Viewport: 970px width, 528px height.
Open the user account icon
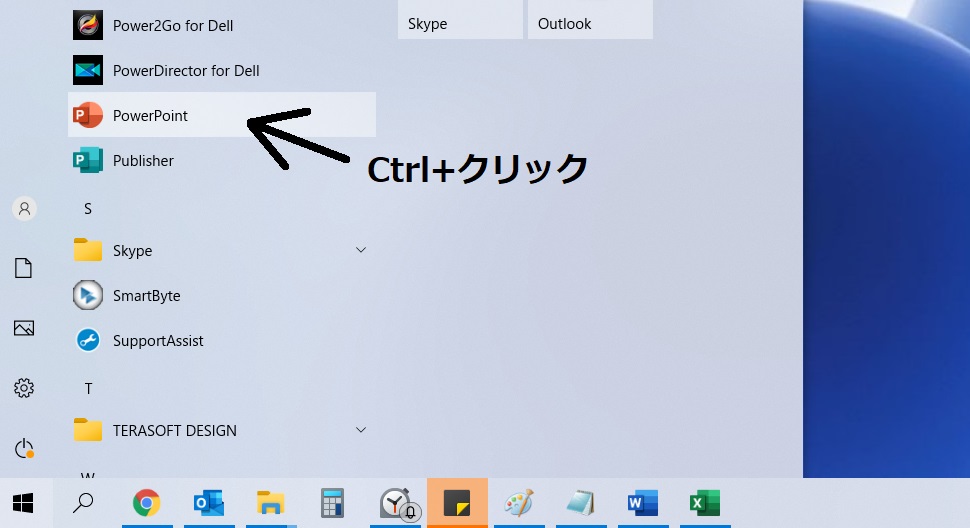[x=24, y=209]
